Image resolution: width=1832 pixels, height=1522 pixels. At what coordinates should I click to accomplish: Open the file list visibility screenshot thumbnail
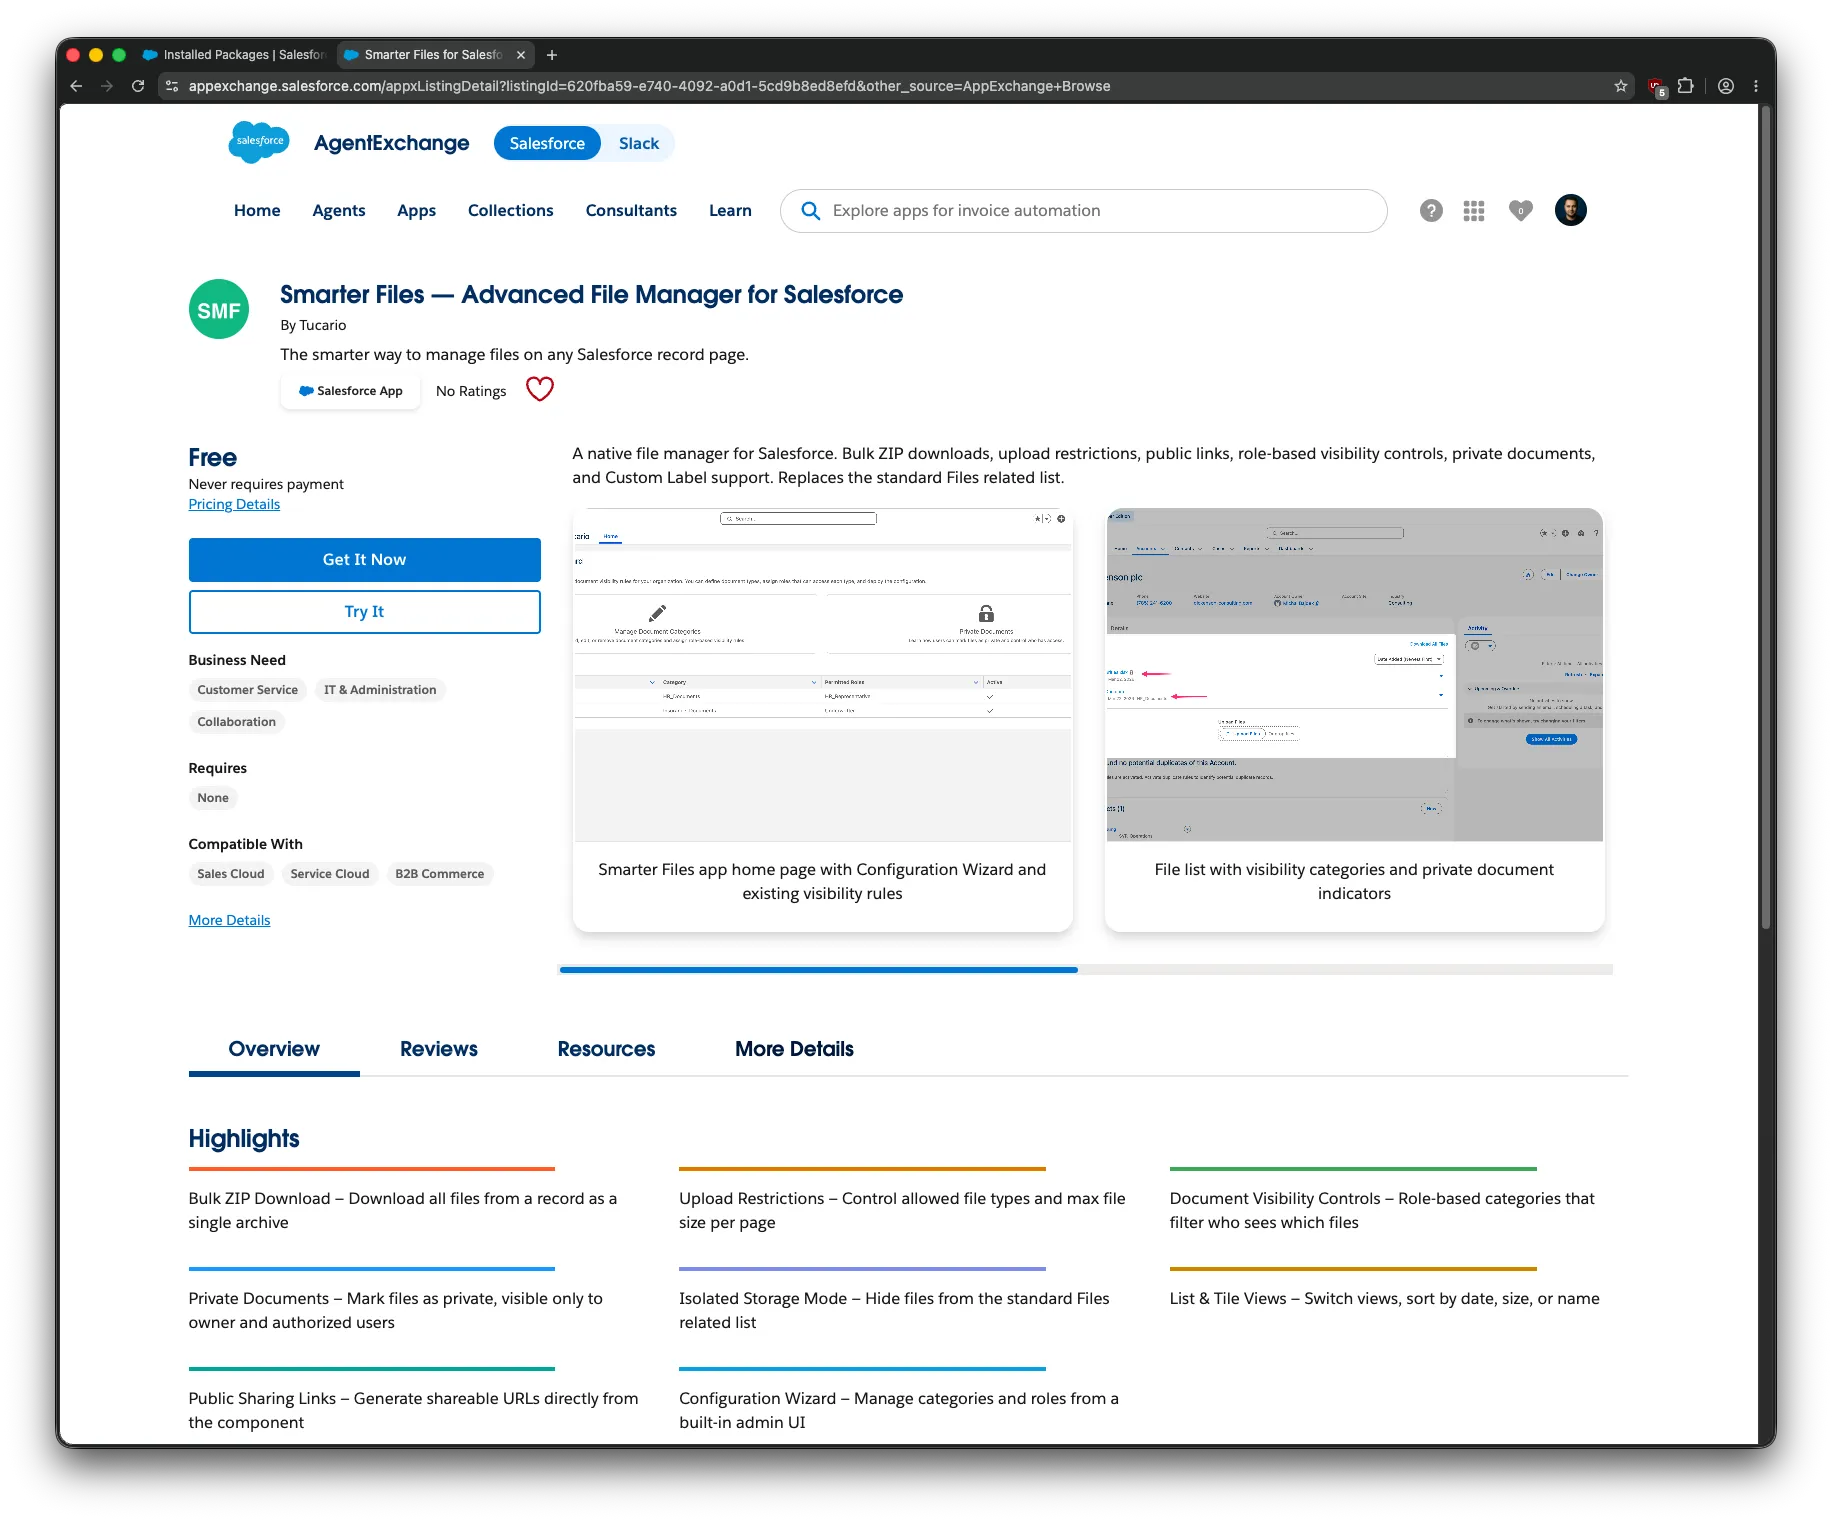(1354, 675)
